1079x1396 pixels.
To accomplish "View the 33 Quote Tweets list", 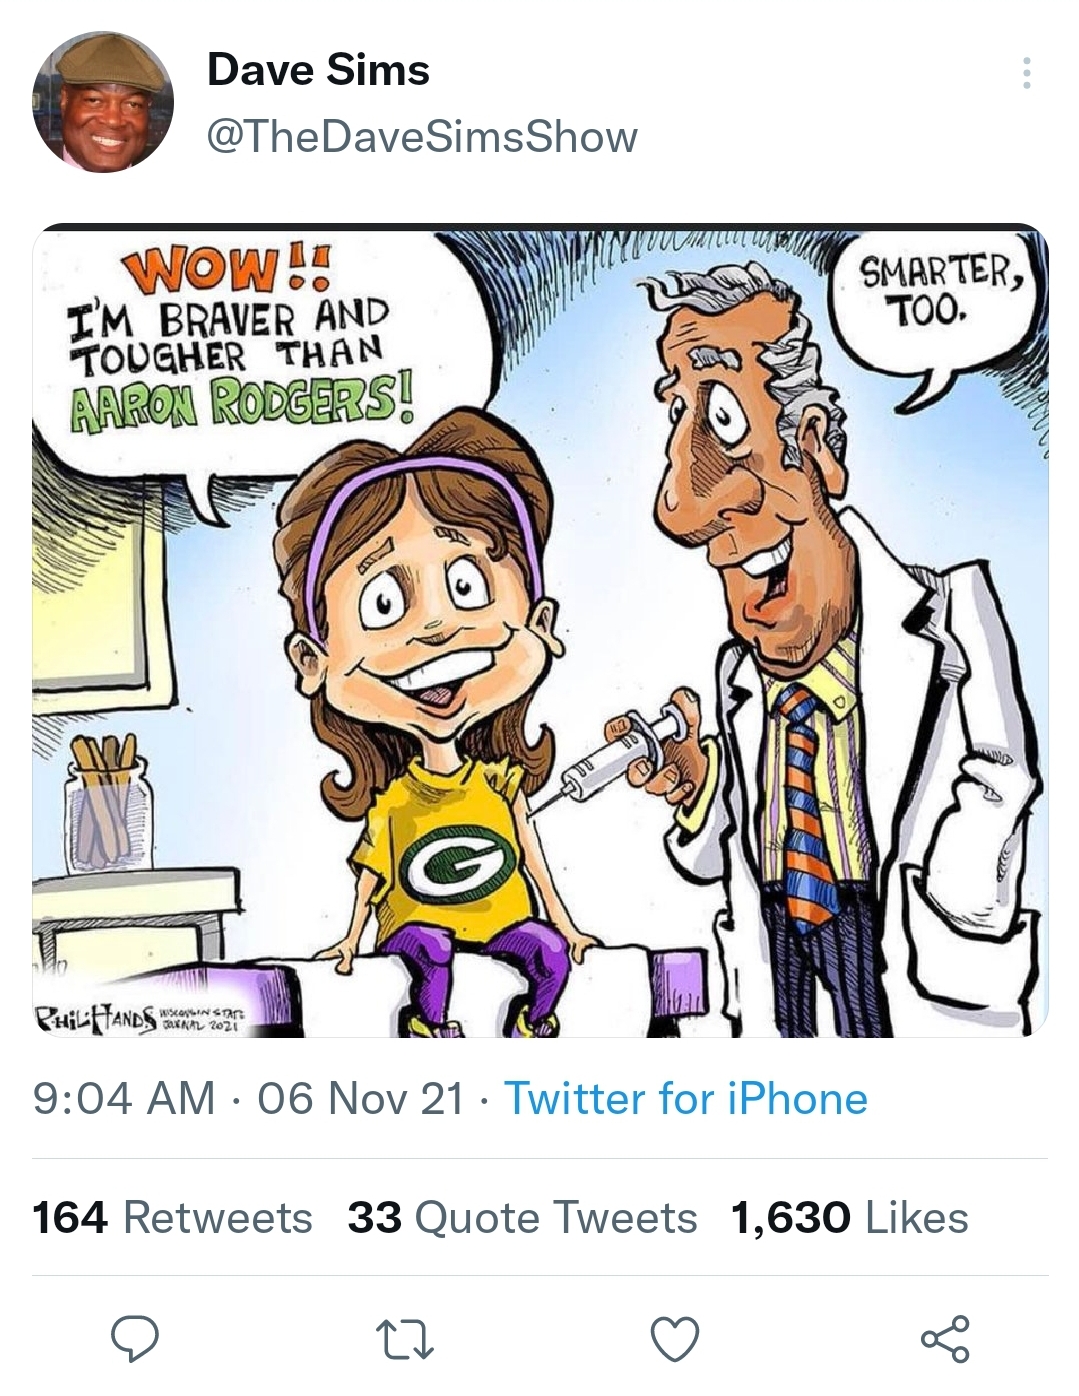I will [x=522, y=1218].
